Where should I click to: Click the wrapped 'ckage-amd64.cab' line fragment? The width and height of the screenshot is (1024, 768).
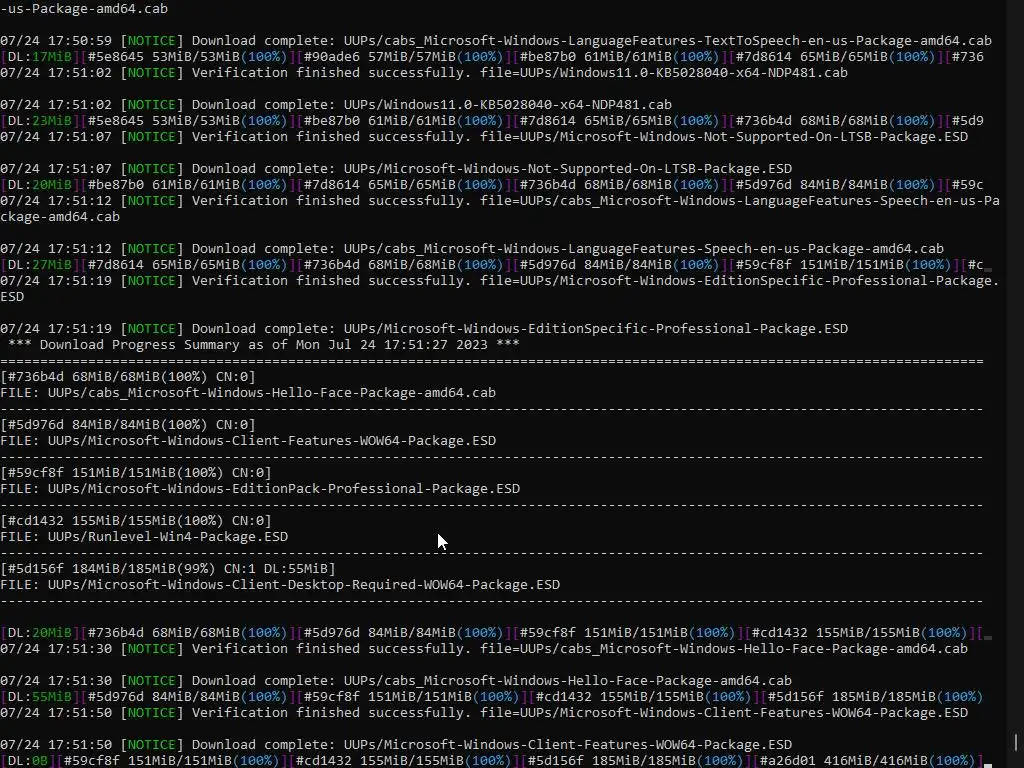pos(60,216)
